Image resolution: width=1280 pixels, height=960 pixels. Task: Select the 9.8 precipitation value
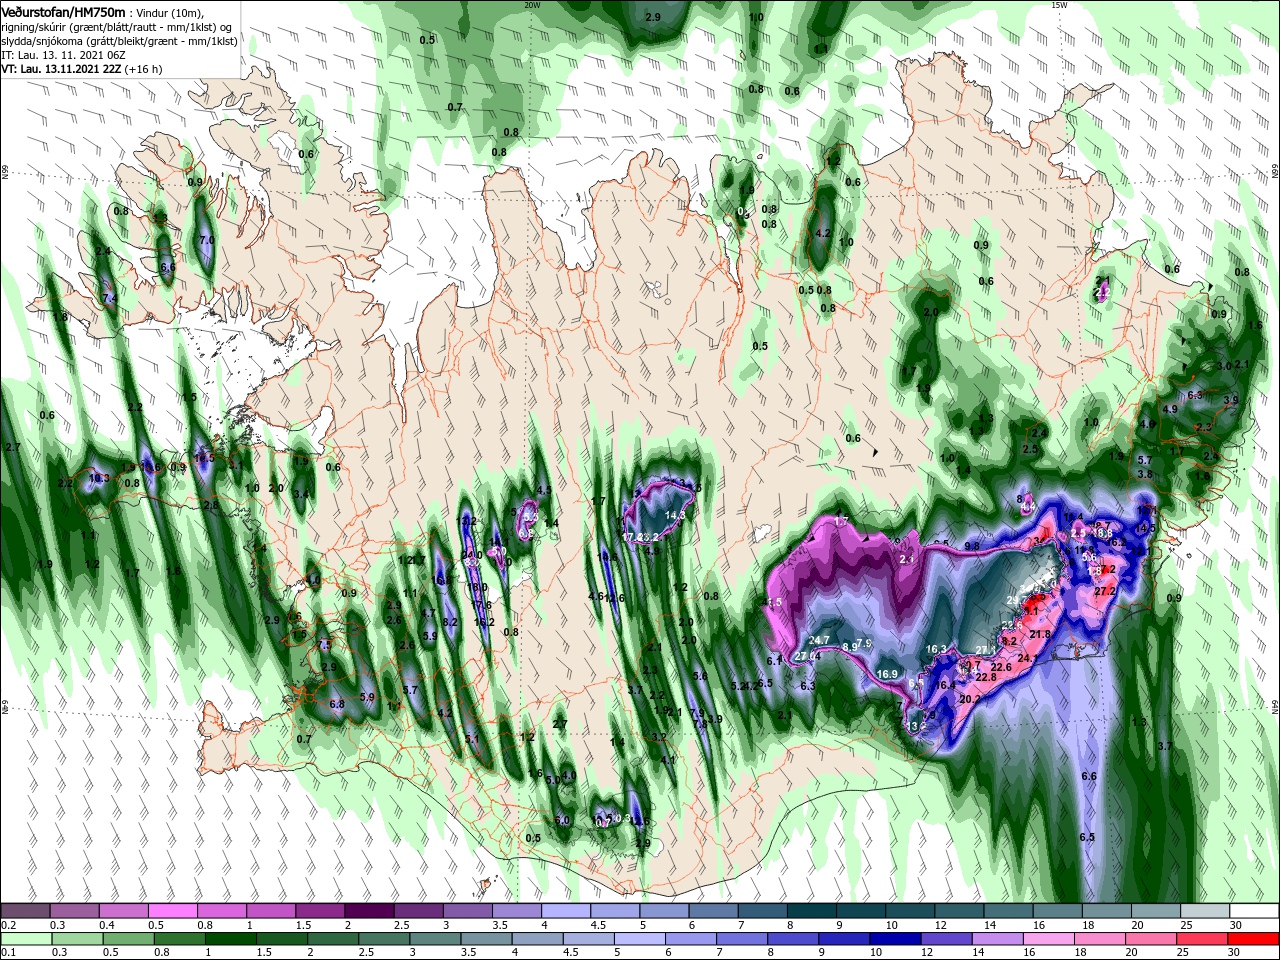[x=972, y=546]
